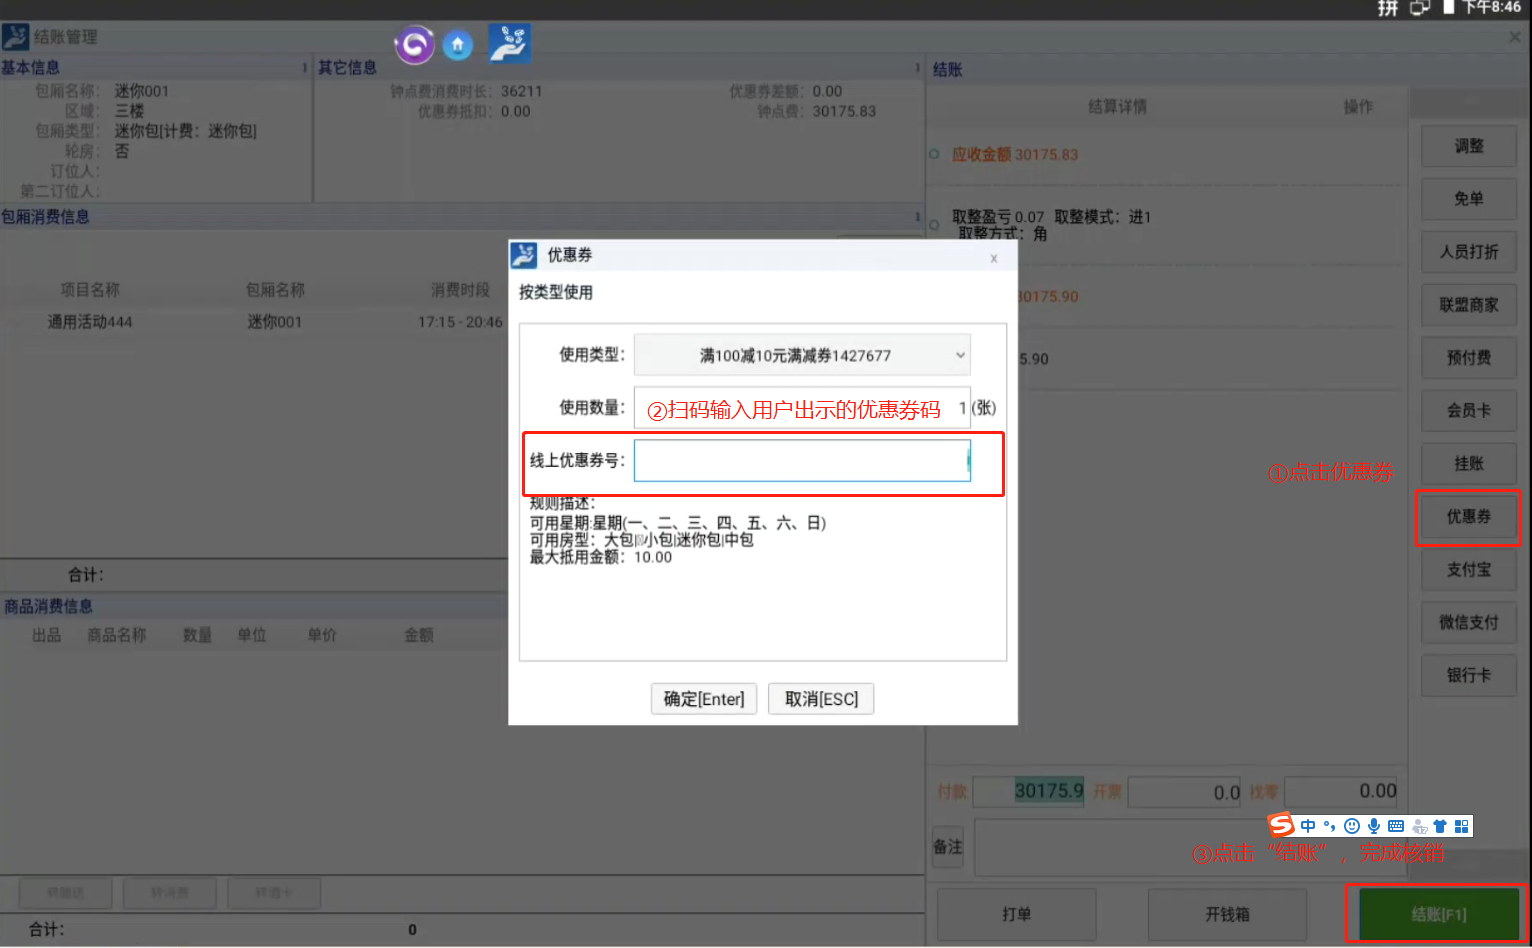Click the 优惠券 payment button
This screenshot has width=1532, height=948.
(1469, 517)
